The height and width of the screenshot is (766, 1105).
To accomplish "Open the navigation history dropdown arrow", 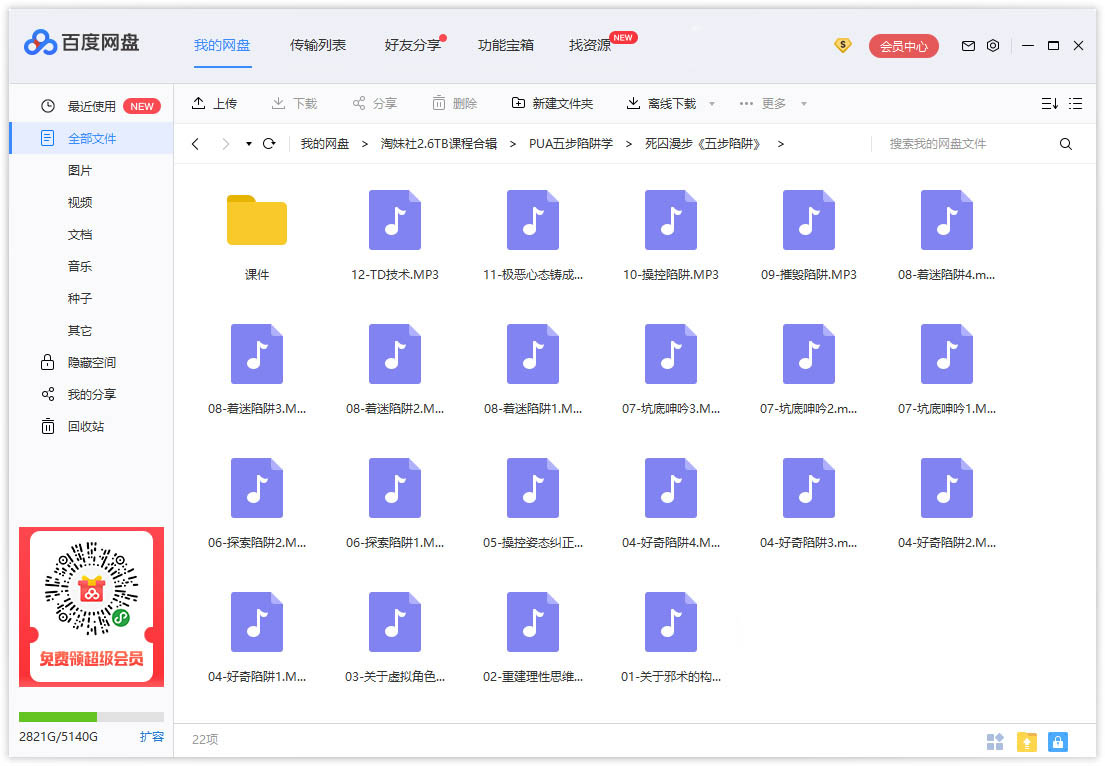I will tap(248, 144).
